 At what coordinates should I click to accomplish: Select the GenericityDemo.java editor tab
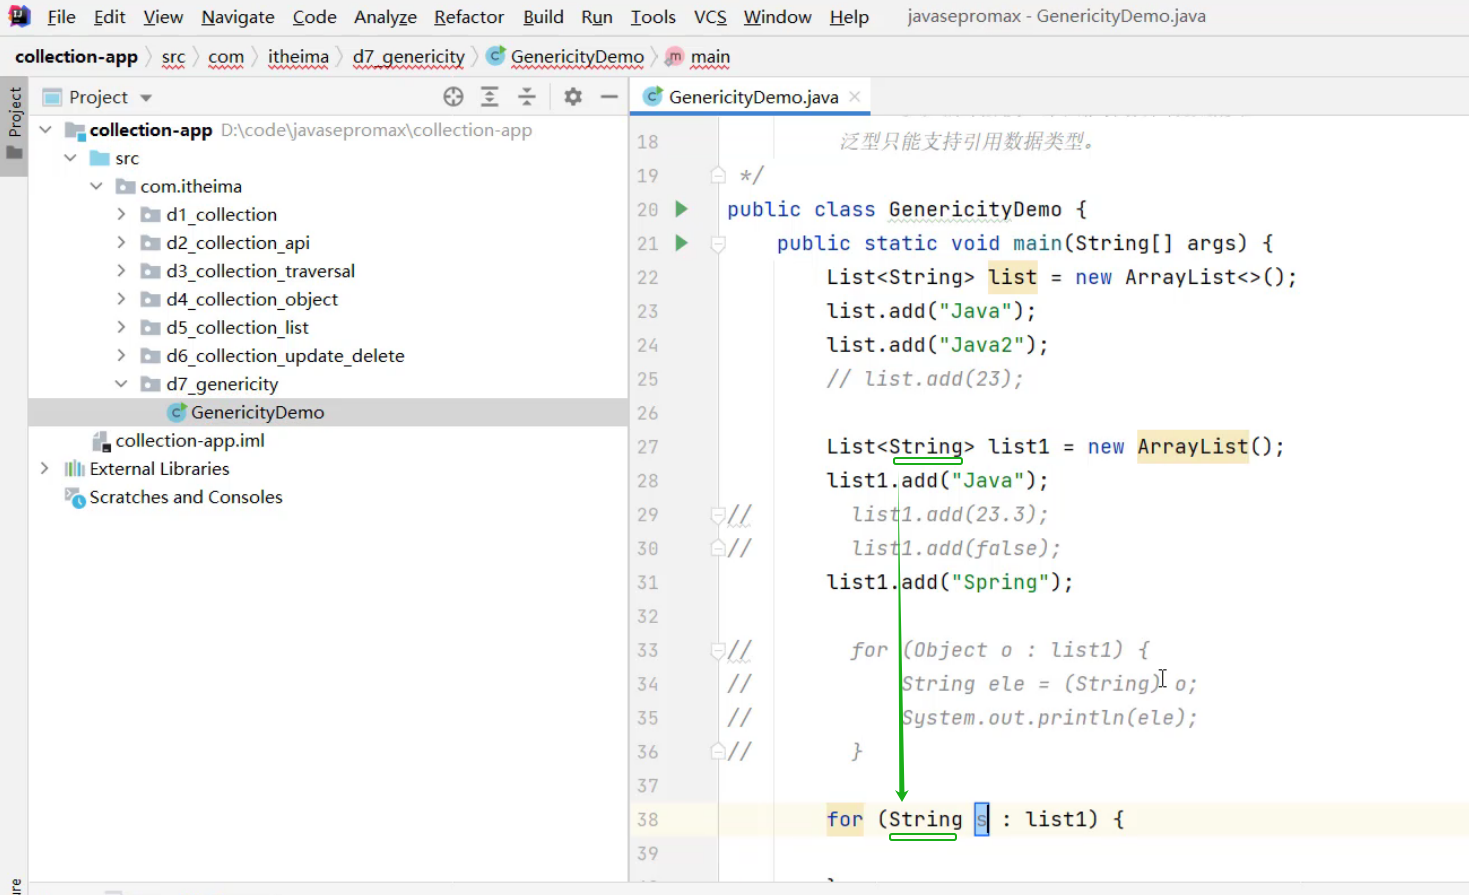coord(753,97)
